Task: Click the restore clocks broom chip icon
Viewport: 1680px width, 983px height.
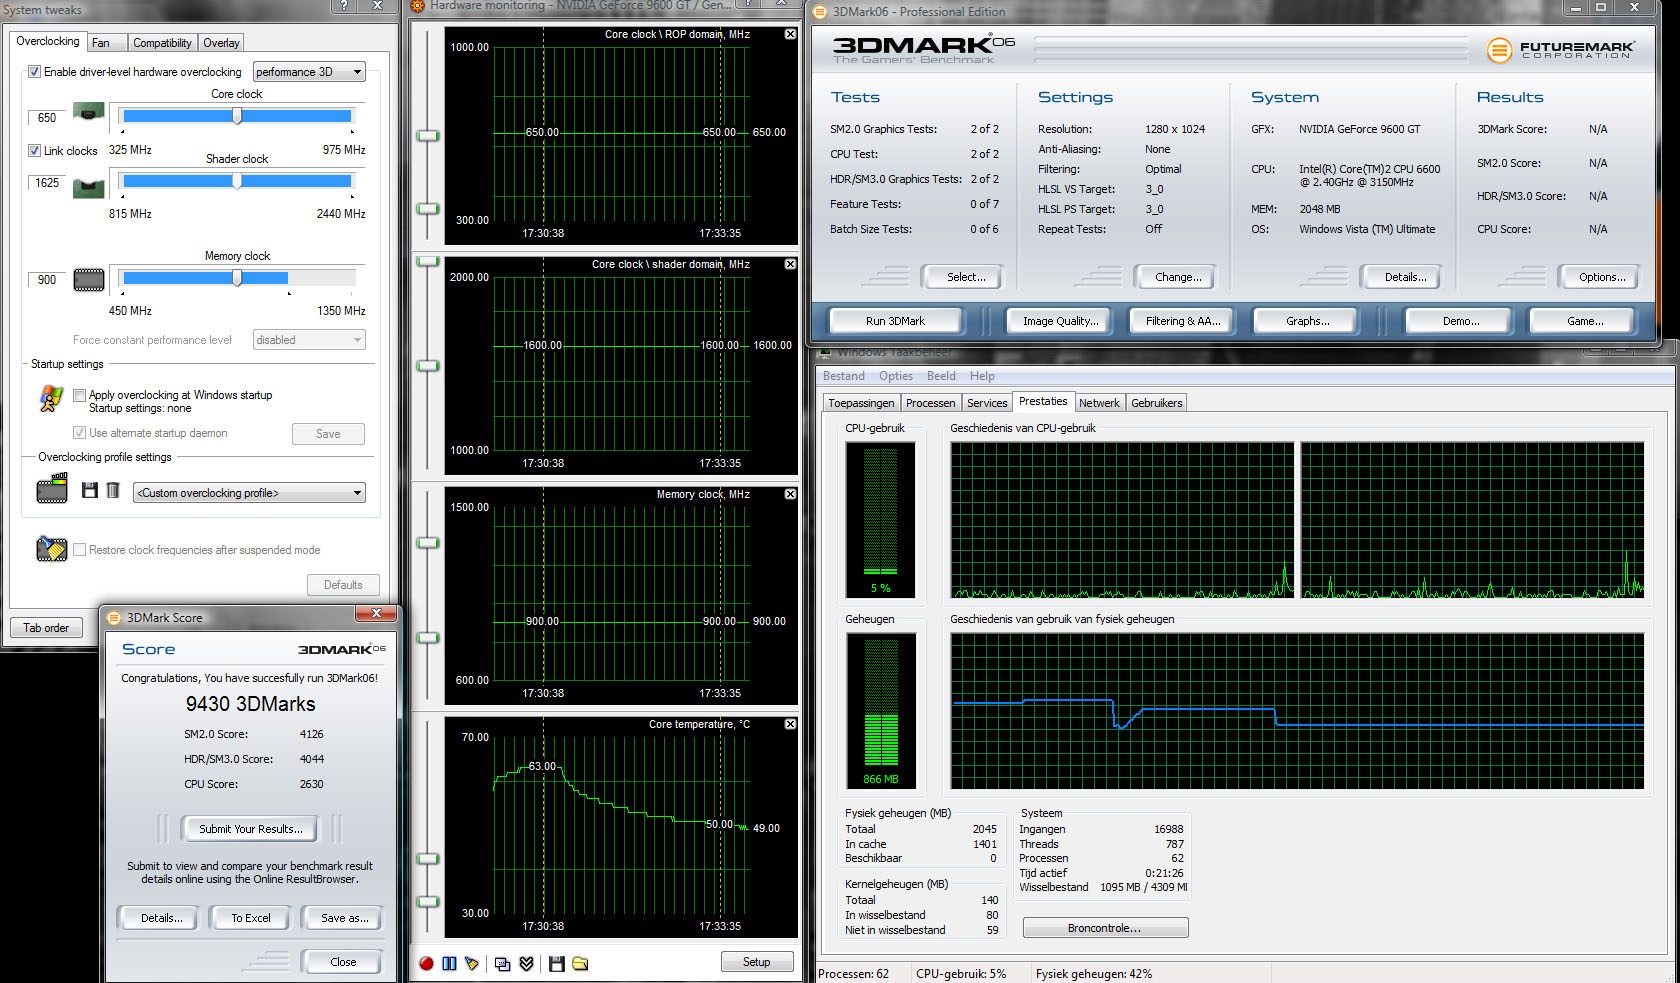Action: point(51,548)
